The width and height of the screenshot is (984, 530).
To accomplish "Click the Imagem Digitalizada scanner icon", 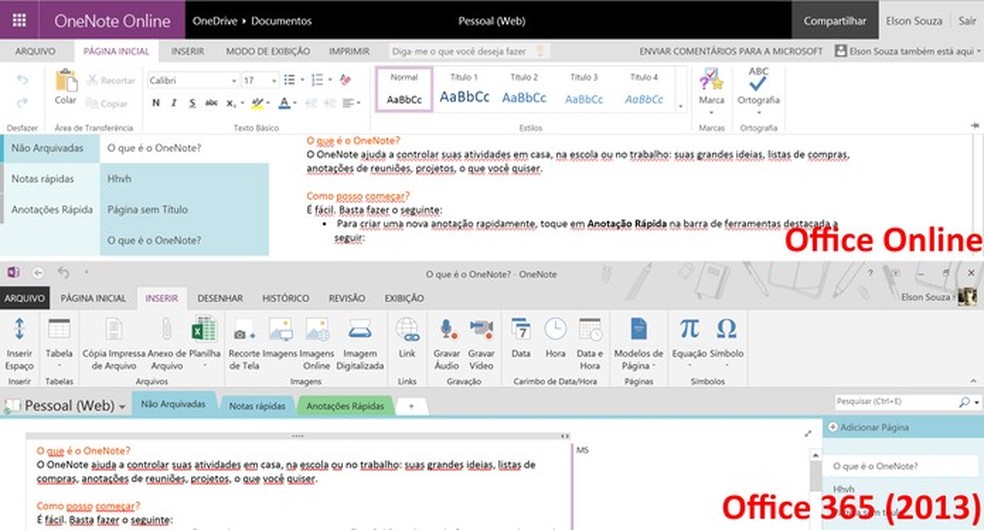I will point(360,329).
